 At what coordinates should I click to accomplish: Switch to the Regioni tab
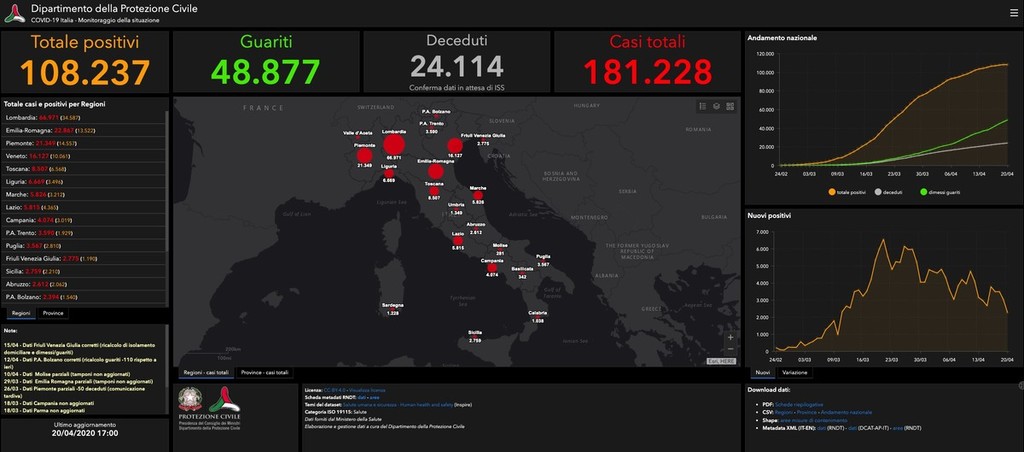tap(20, 314)
